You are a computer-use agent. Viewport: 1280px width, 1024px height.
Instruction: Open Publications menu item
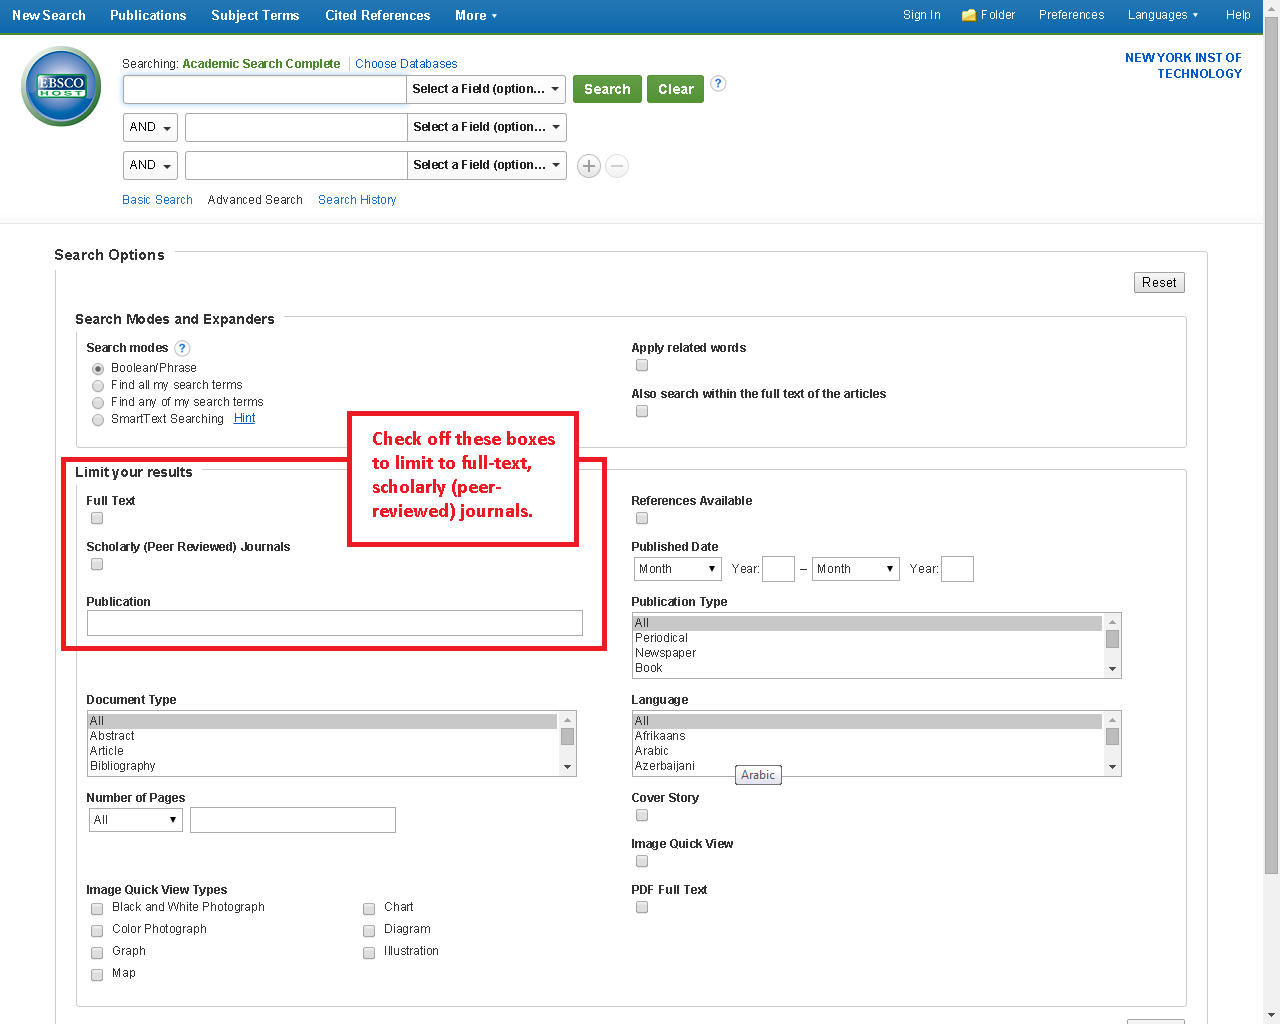(148, 15)
